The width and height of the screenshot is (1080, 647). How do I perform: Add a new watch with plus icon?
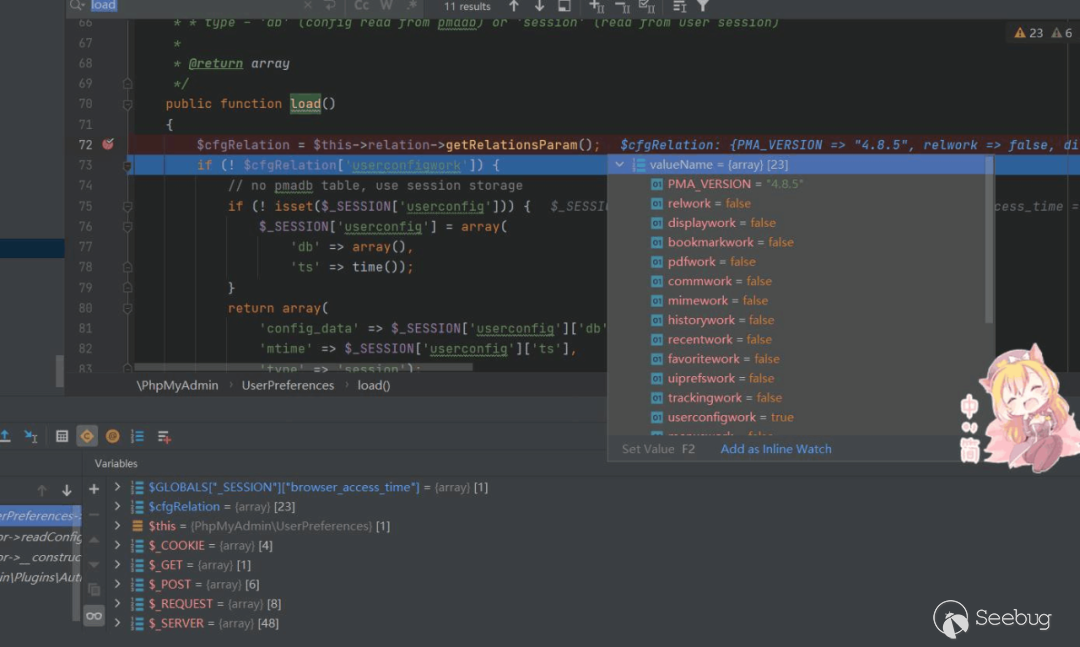click(x=94, y=489)
